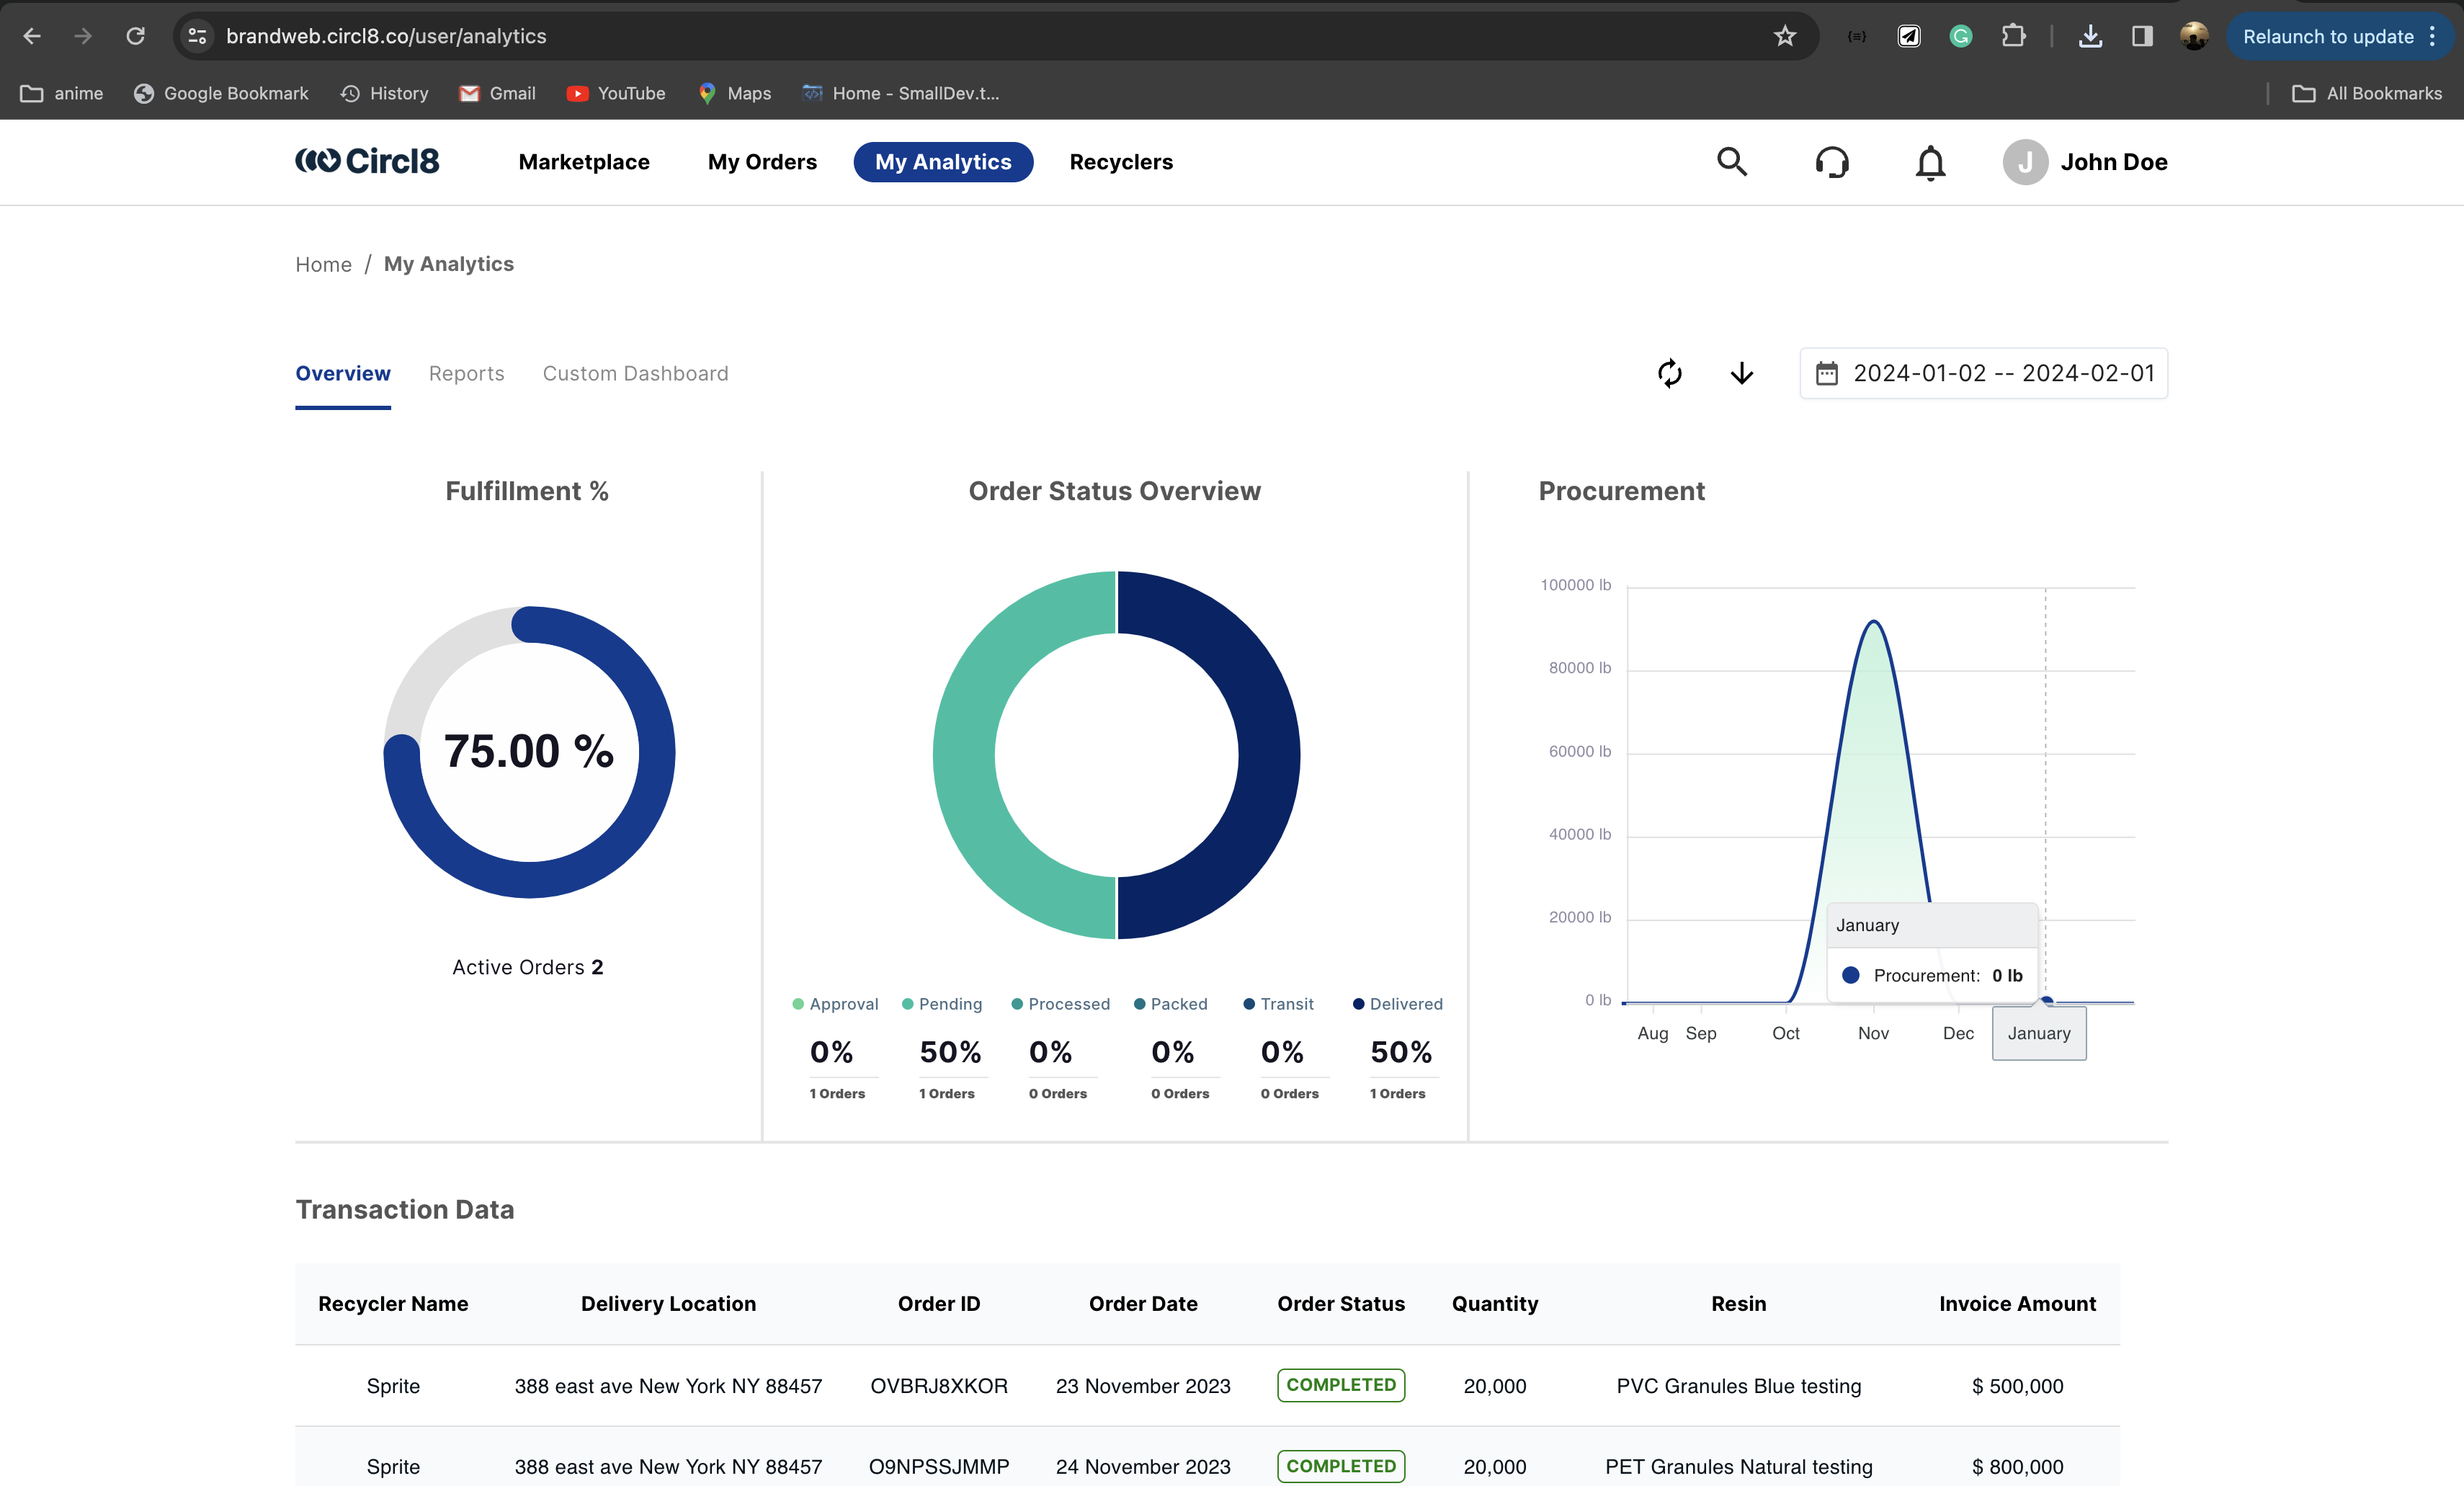This screenshot has width=2464, height=1486.
Task: Open the YouTube bookmark
Action: [616, 93]
